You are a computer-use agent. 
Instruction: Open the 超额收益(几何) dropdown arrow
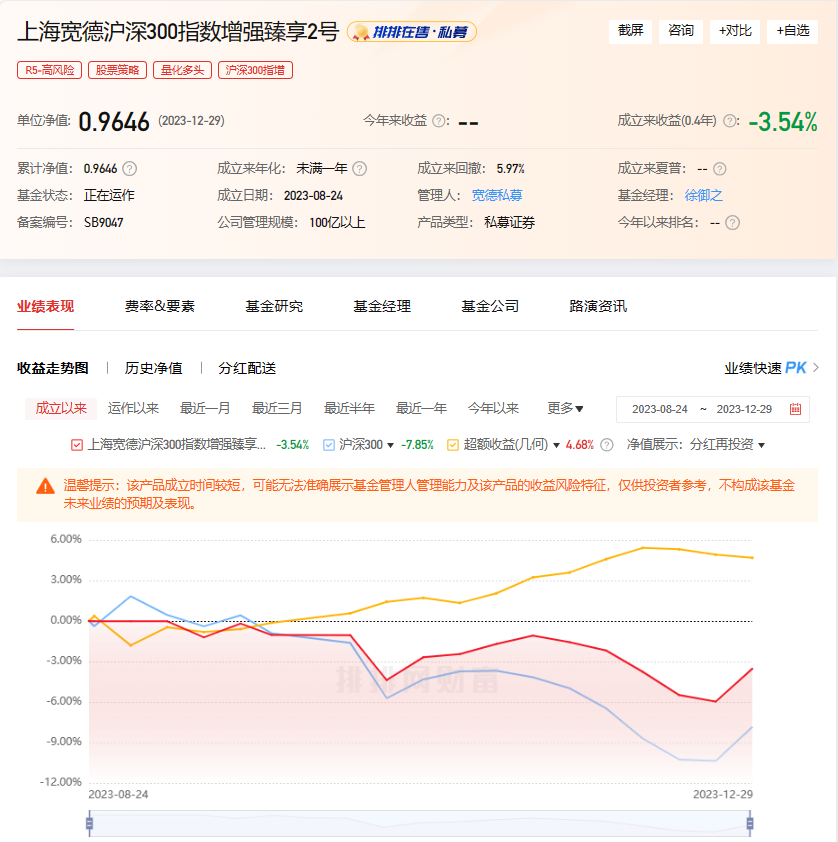coord(556,446)
